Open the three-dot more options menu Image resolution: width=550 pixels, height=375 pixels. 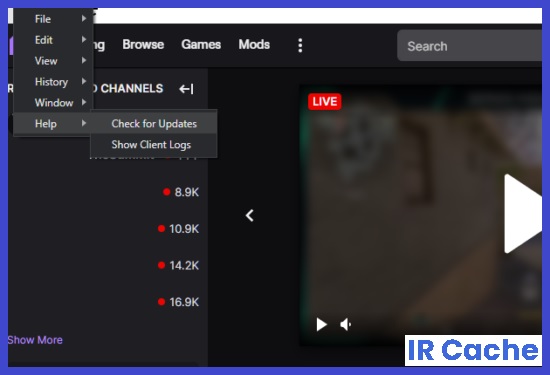click(x=300, y=45)
